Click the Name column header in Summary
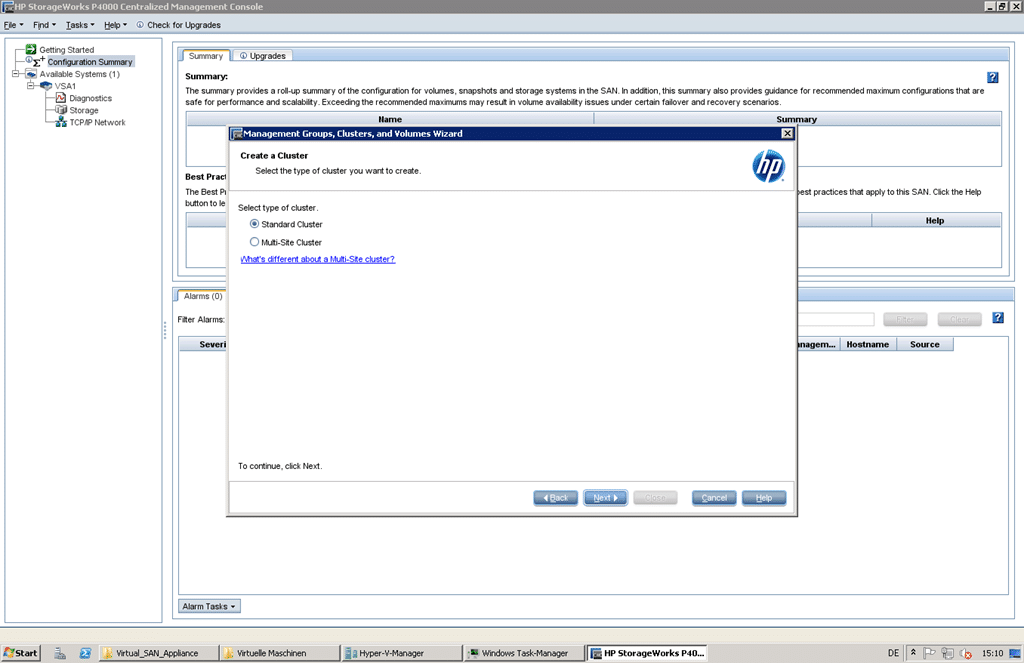1024x663 pixels. [390, 119]
